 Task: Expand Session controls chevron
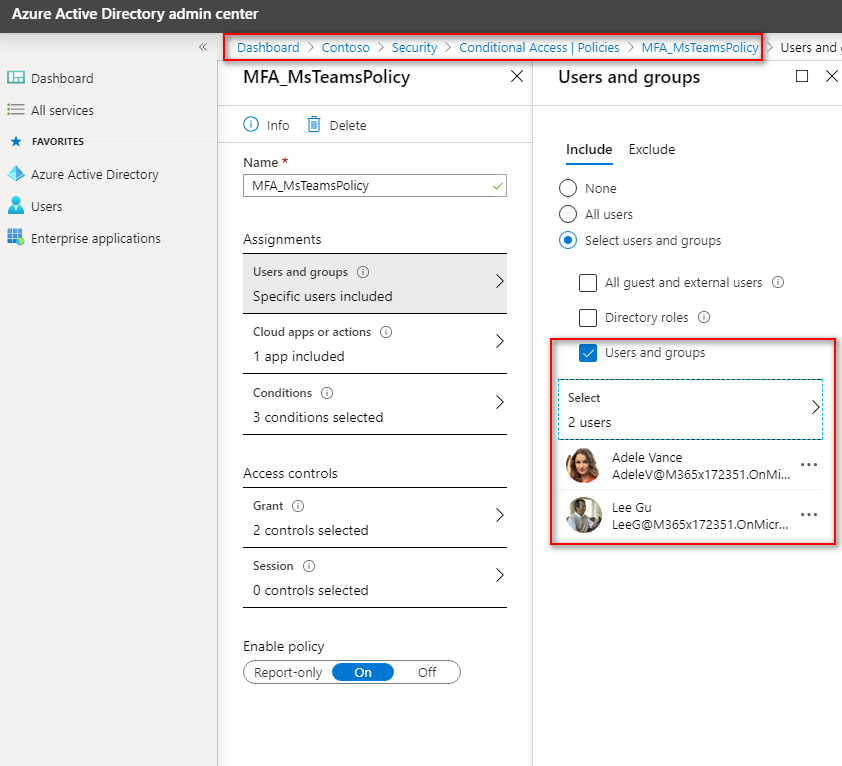click(x=499, y=575)
